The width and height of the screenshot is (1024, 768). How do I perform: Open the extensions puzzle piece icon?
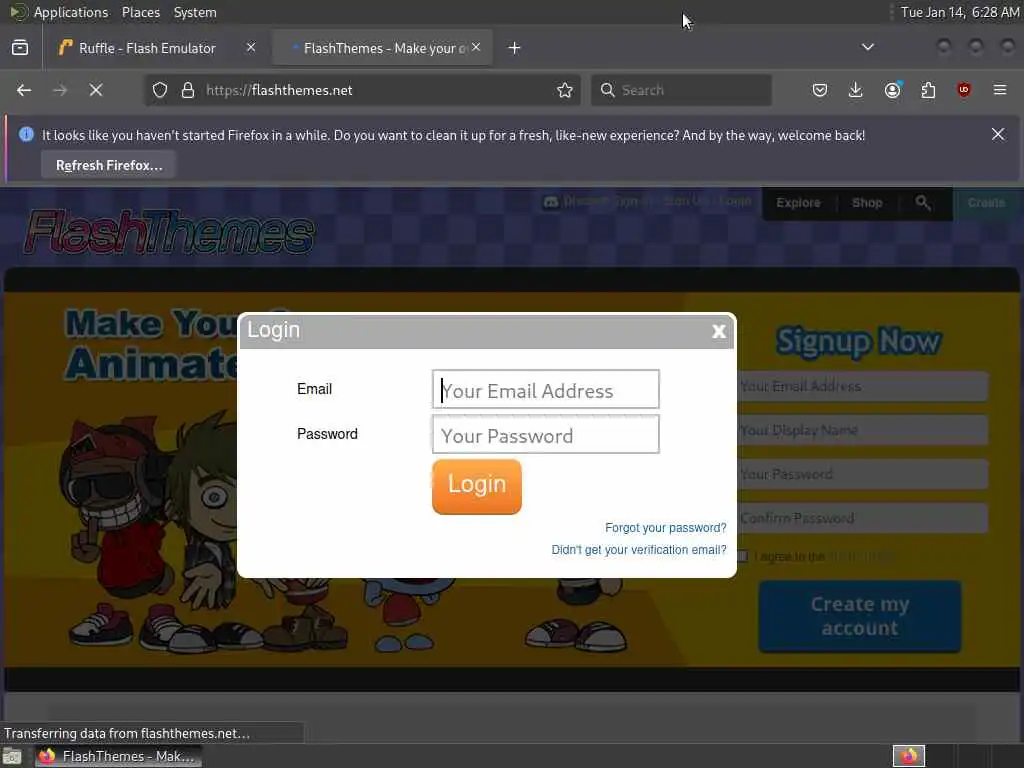(928, 90)
